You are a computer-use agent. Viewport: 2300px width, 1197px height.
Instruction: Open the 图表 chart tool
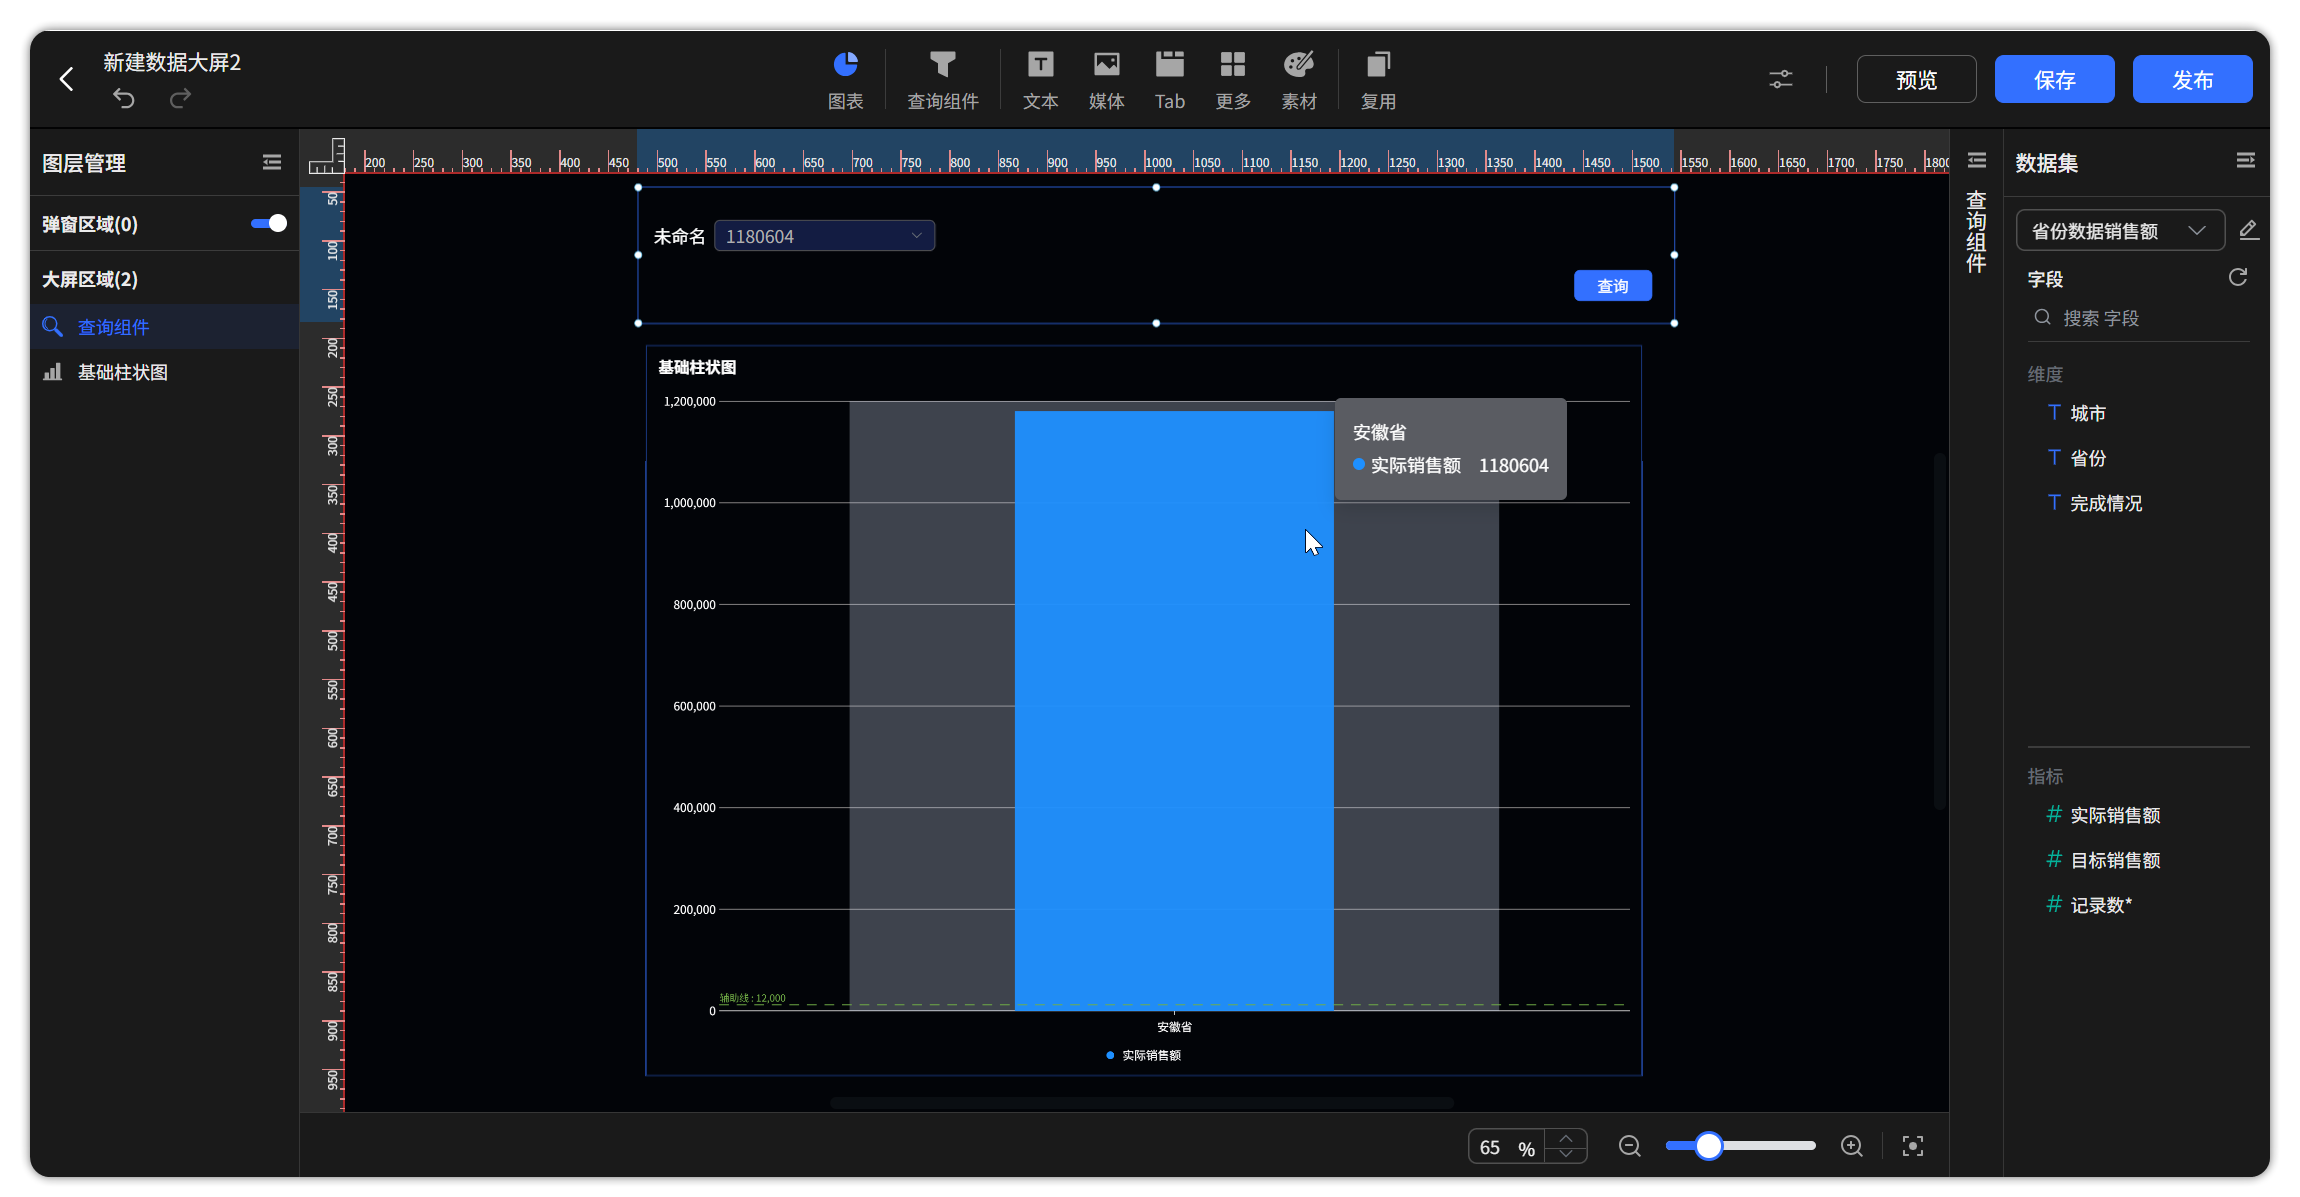[845, 80]
